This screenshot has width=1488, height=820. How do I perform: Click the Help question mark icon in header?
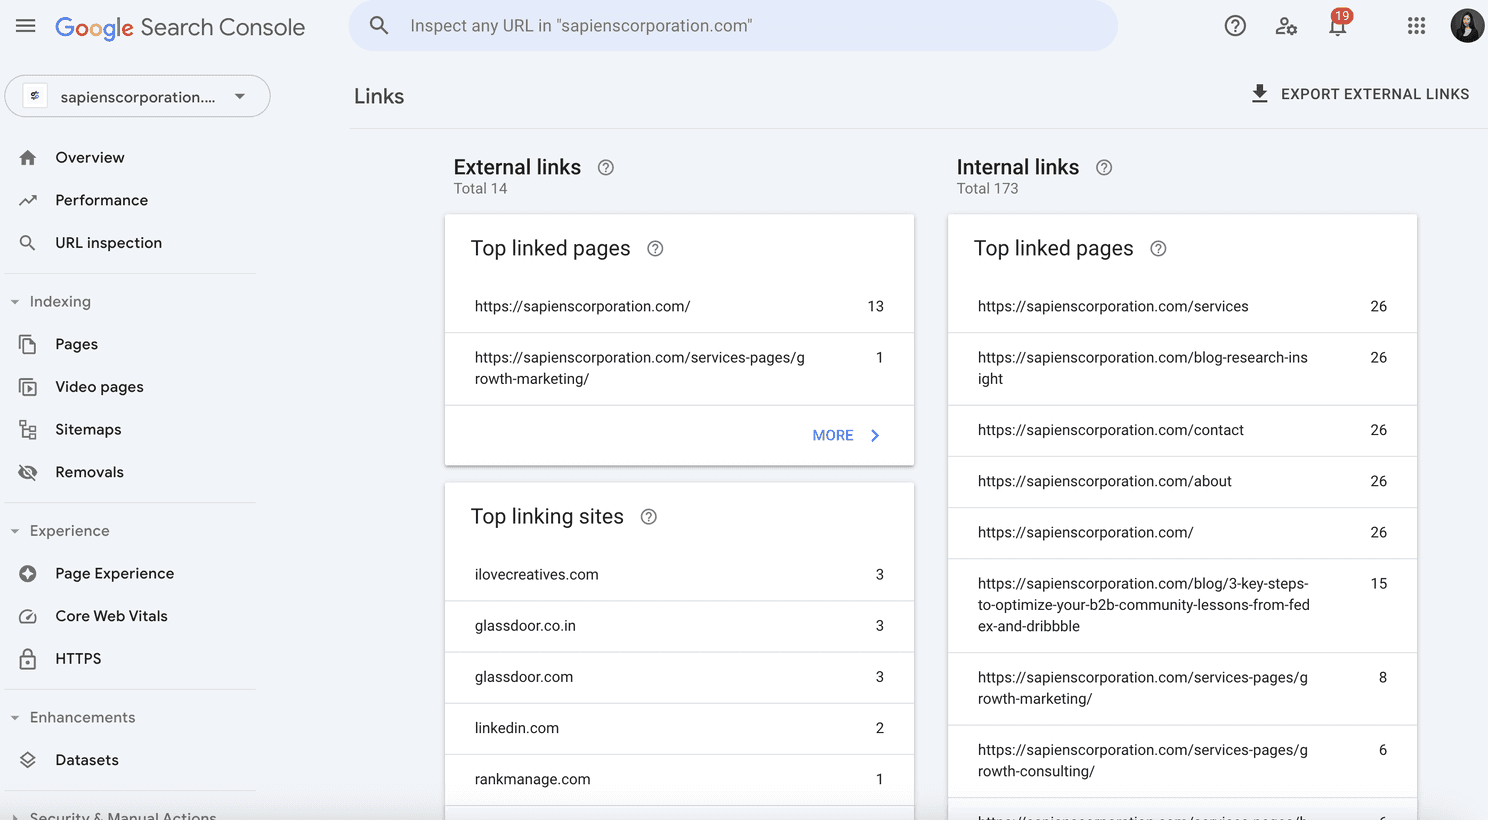pyautogui.click(x=1235, y=26)
